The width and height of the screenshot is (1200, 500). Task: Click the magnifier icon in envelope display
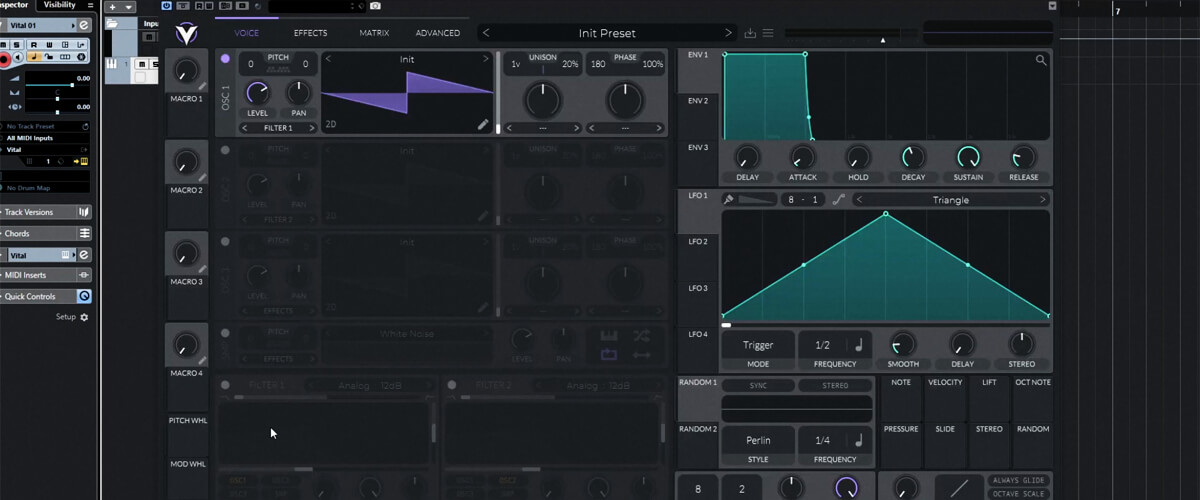pyautogui.click(x=1041, y=61)
